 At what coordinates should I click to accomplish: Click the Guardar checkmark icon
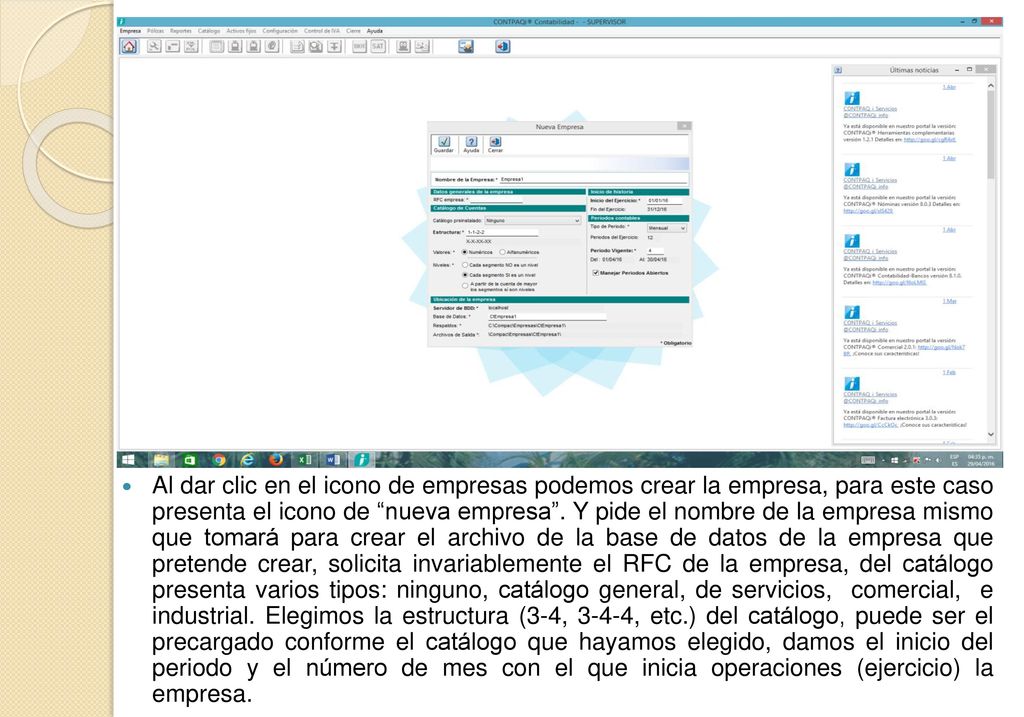tap(444, 142)
